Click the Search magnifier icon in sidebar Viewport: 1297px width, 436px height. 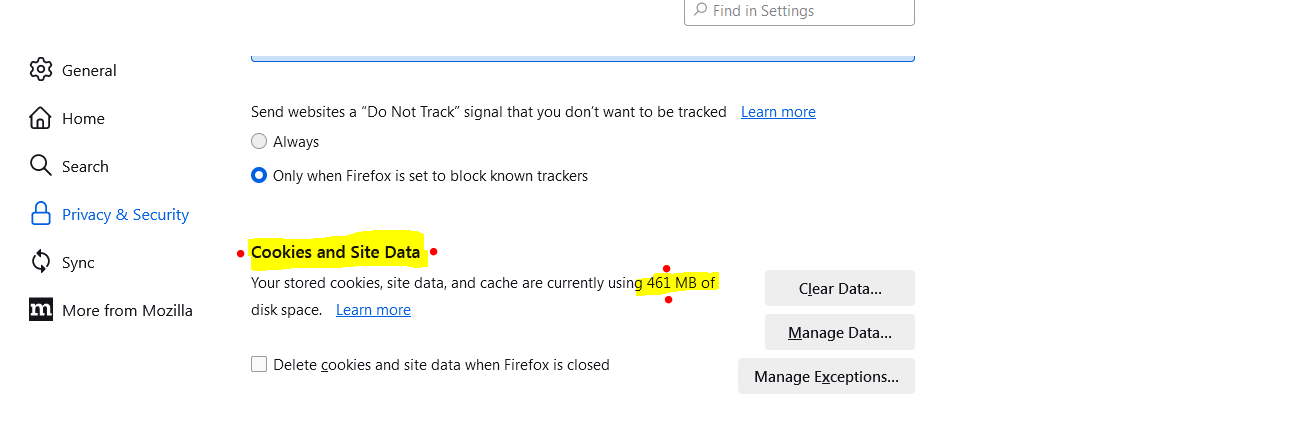point(40,166)
